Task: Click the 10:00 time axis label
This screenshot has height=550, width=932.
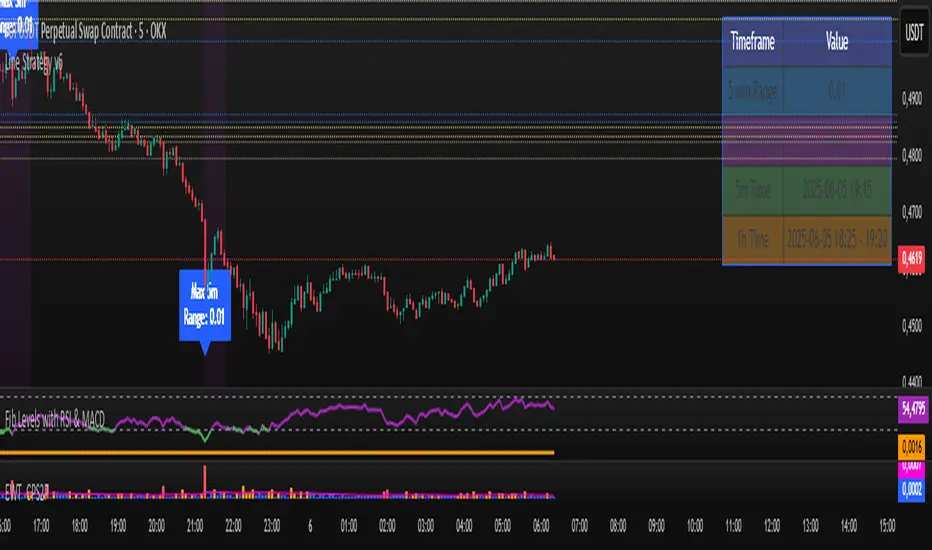Action: click(695, 526)
